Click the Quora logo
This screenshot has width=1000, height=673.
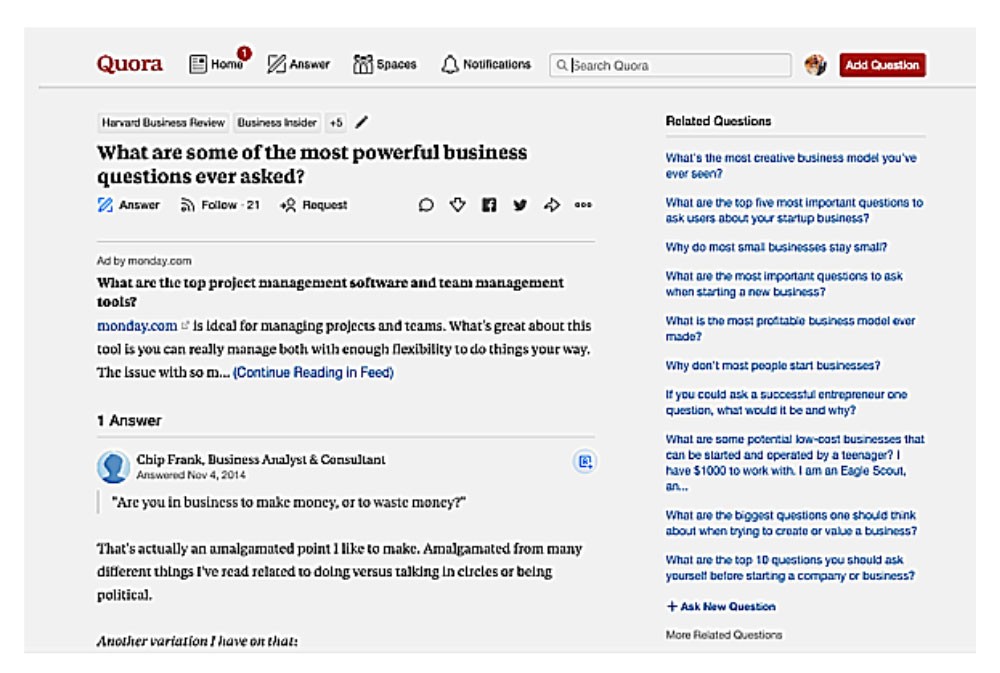point(129,64)
